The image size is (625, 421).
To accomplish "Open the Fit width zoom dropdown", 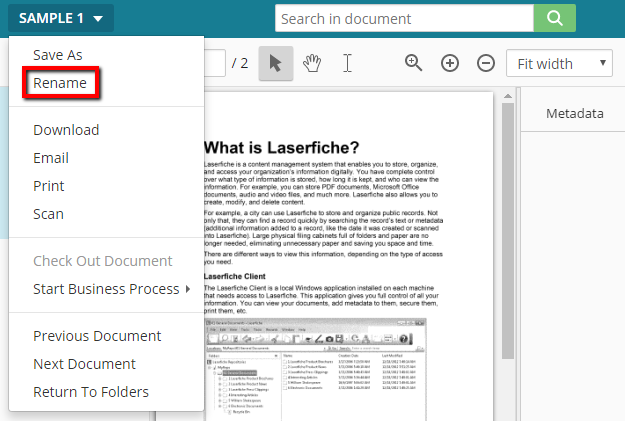I will [x=559, y=63].
